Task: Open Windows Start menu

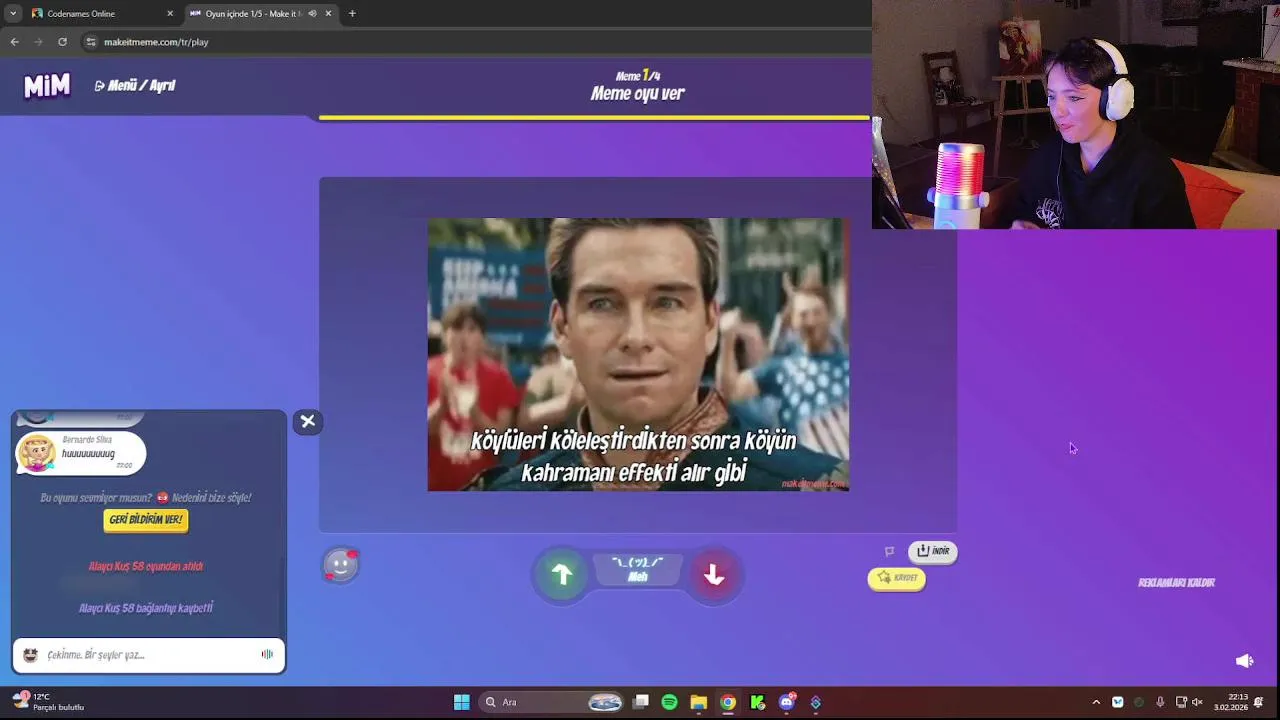Action: tap(461, 702)
